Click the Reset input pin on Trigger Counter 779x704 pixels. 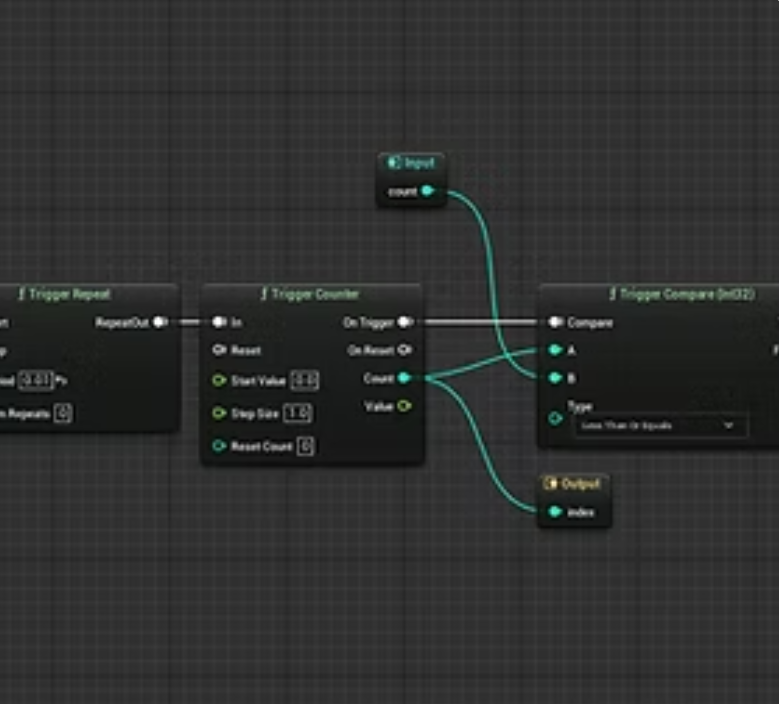[x=219, y=350]
